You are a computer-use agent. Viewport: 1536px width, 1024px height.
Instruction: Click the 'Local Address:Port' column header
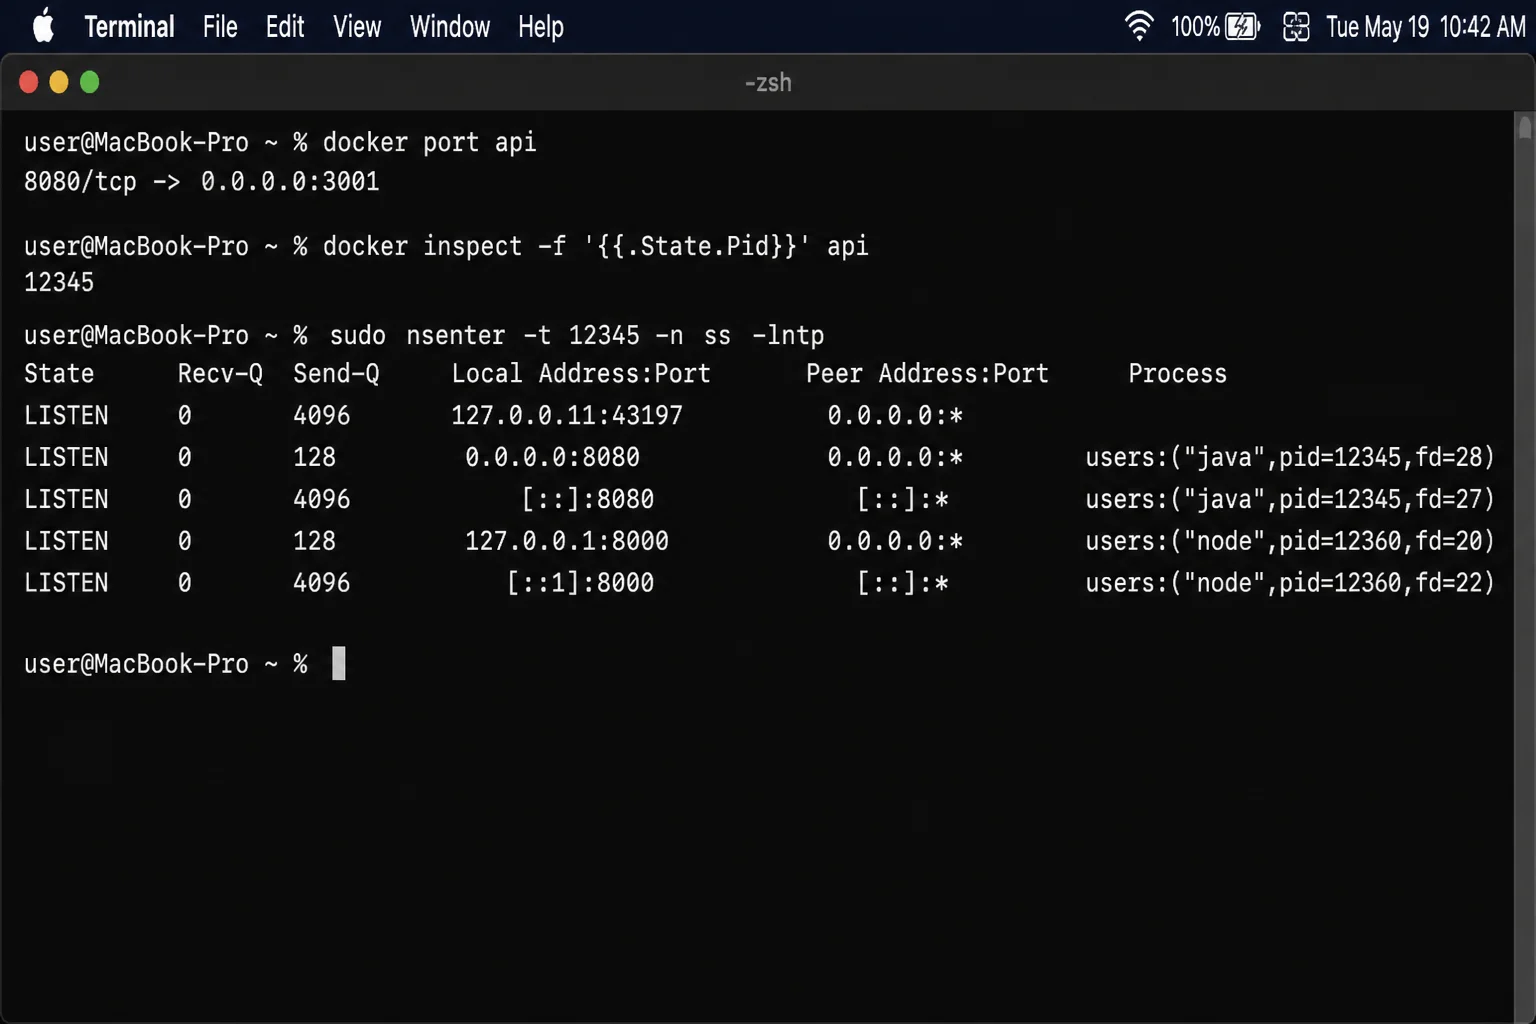581,374
